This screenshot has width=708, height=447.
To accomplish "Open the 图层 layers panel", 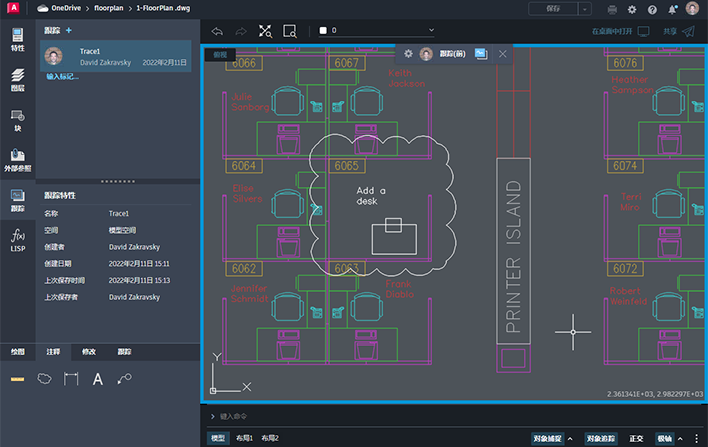I will [x=18, y=80].
